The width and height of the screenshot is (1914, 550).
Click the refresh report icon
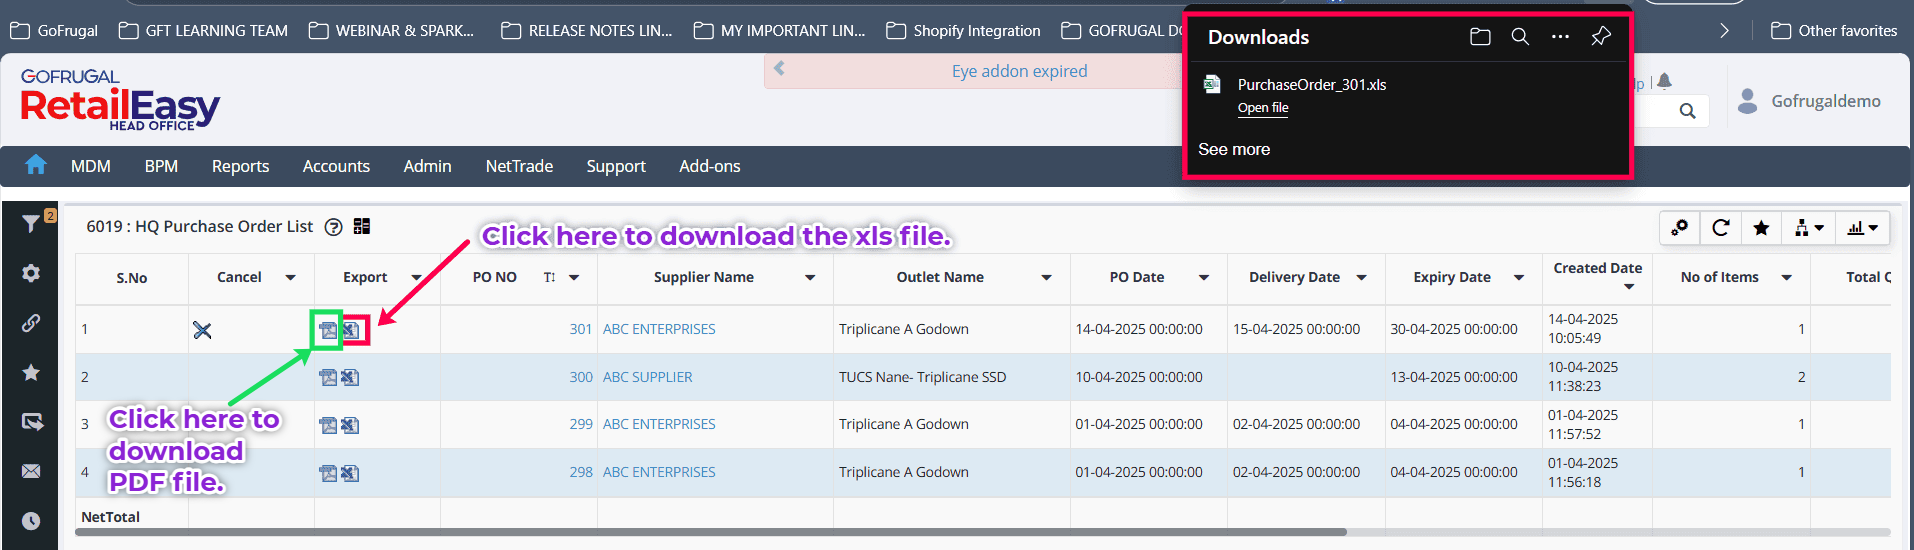(x=1720, y=228)
